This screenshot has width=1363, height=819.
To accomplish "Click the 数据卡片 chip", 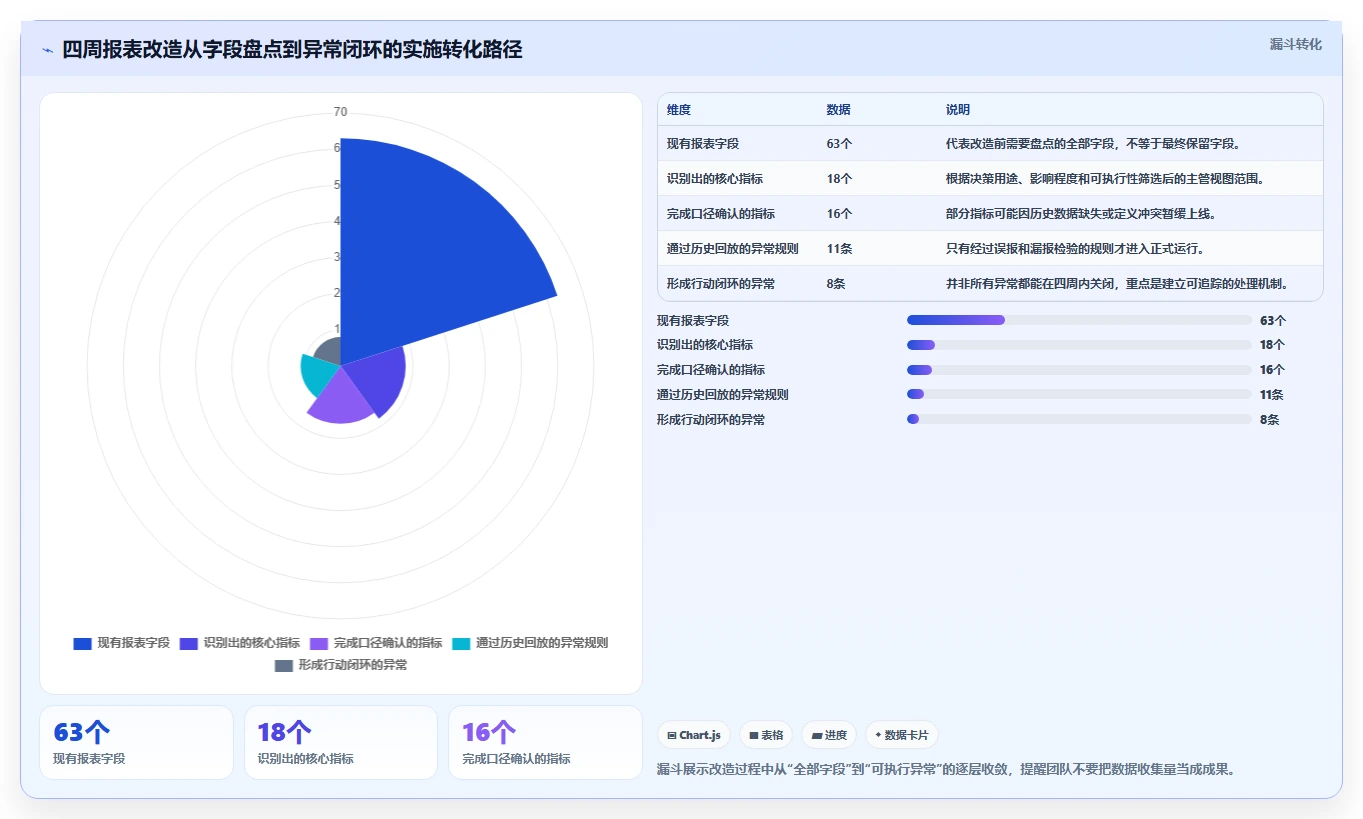I will pos(902,735).
